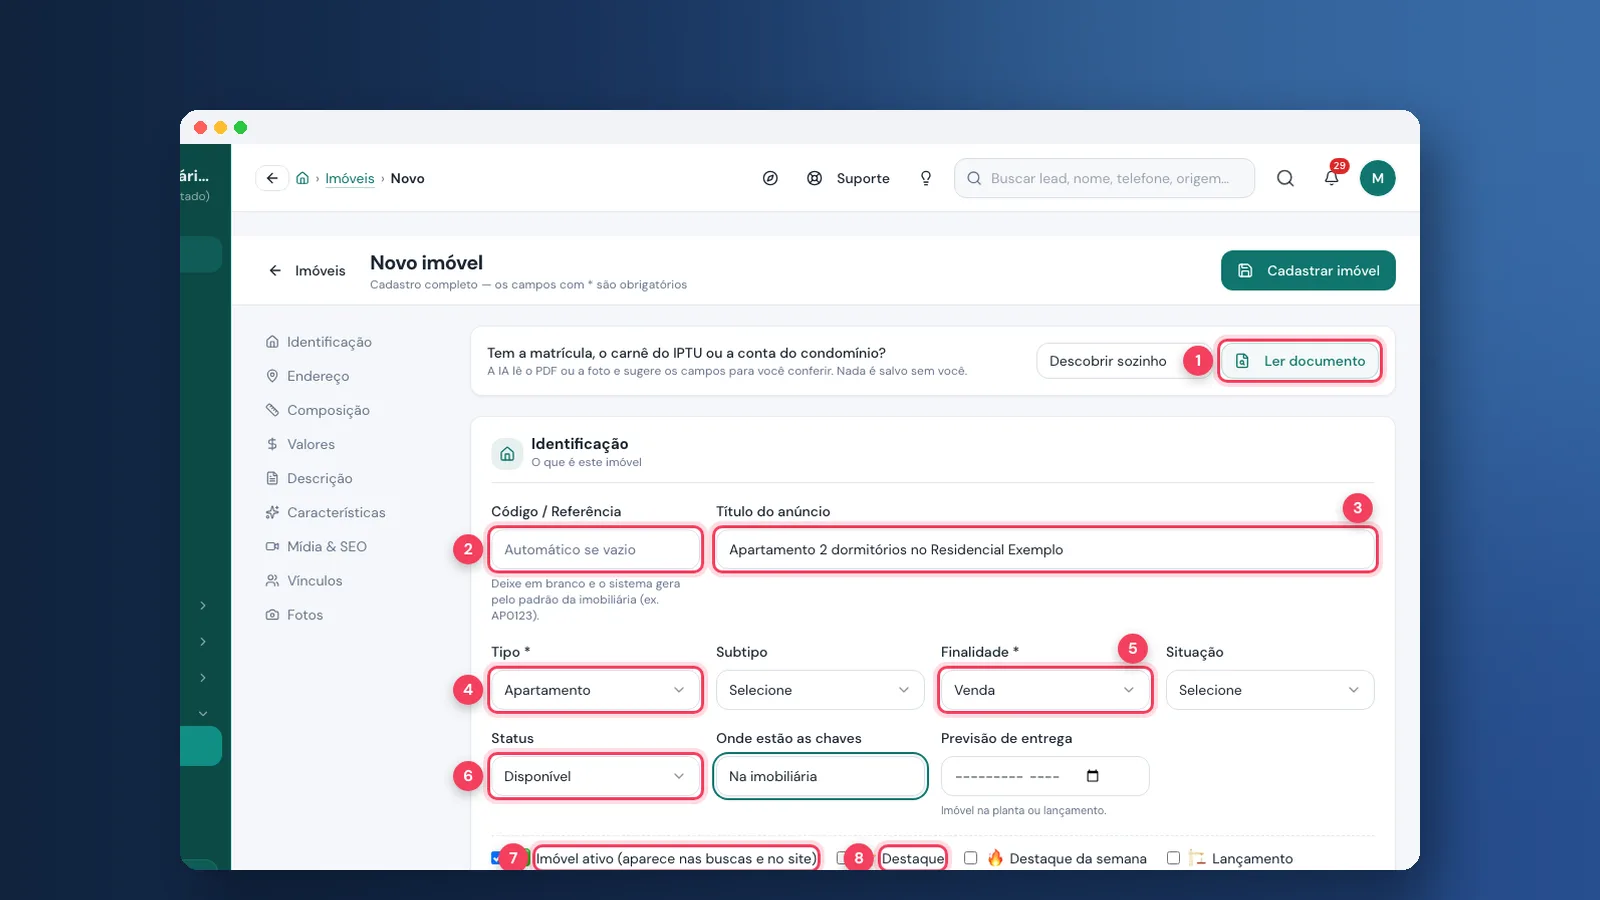Open the Tipo dropdown showing Apartamento
The image size is (1600, 900).
[595, 690]
